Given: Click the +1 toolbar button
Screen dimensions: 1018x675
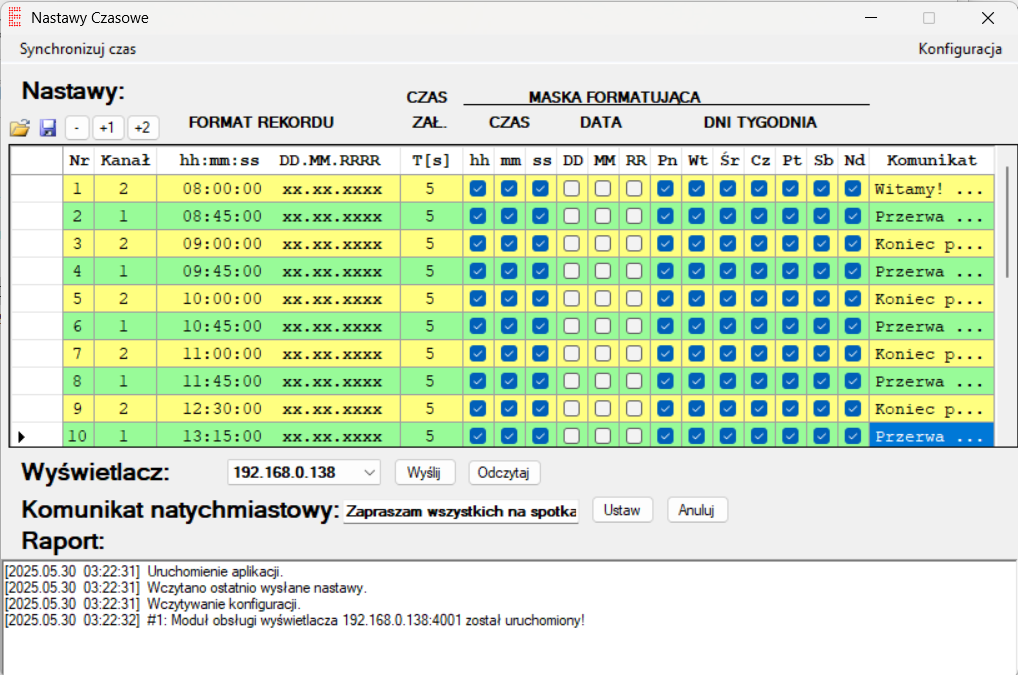Looking at the screenshot, I should tap(107, 127).
